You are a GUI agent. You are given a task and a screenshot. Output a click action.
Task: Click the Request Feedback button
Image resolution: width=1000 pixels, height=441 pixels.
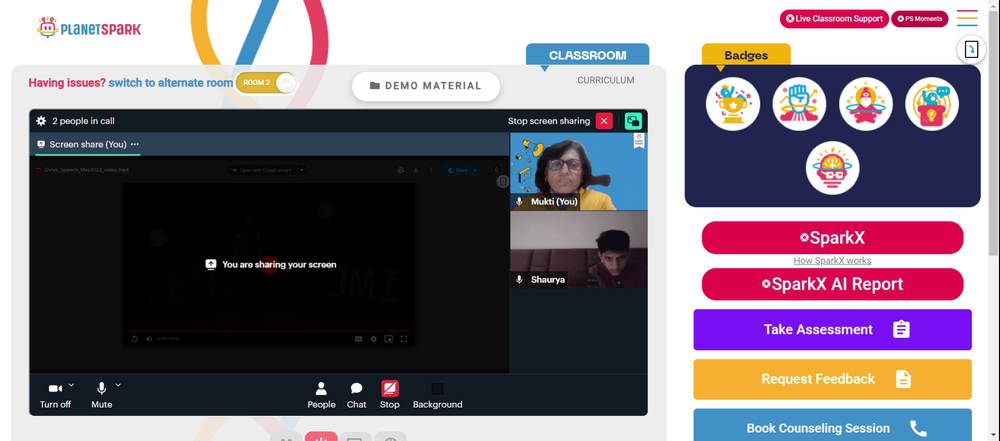coord(832,379)
